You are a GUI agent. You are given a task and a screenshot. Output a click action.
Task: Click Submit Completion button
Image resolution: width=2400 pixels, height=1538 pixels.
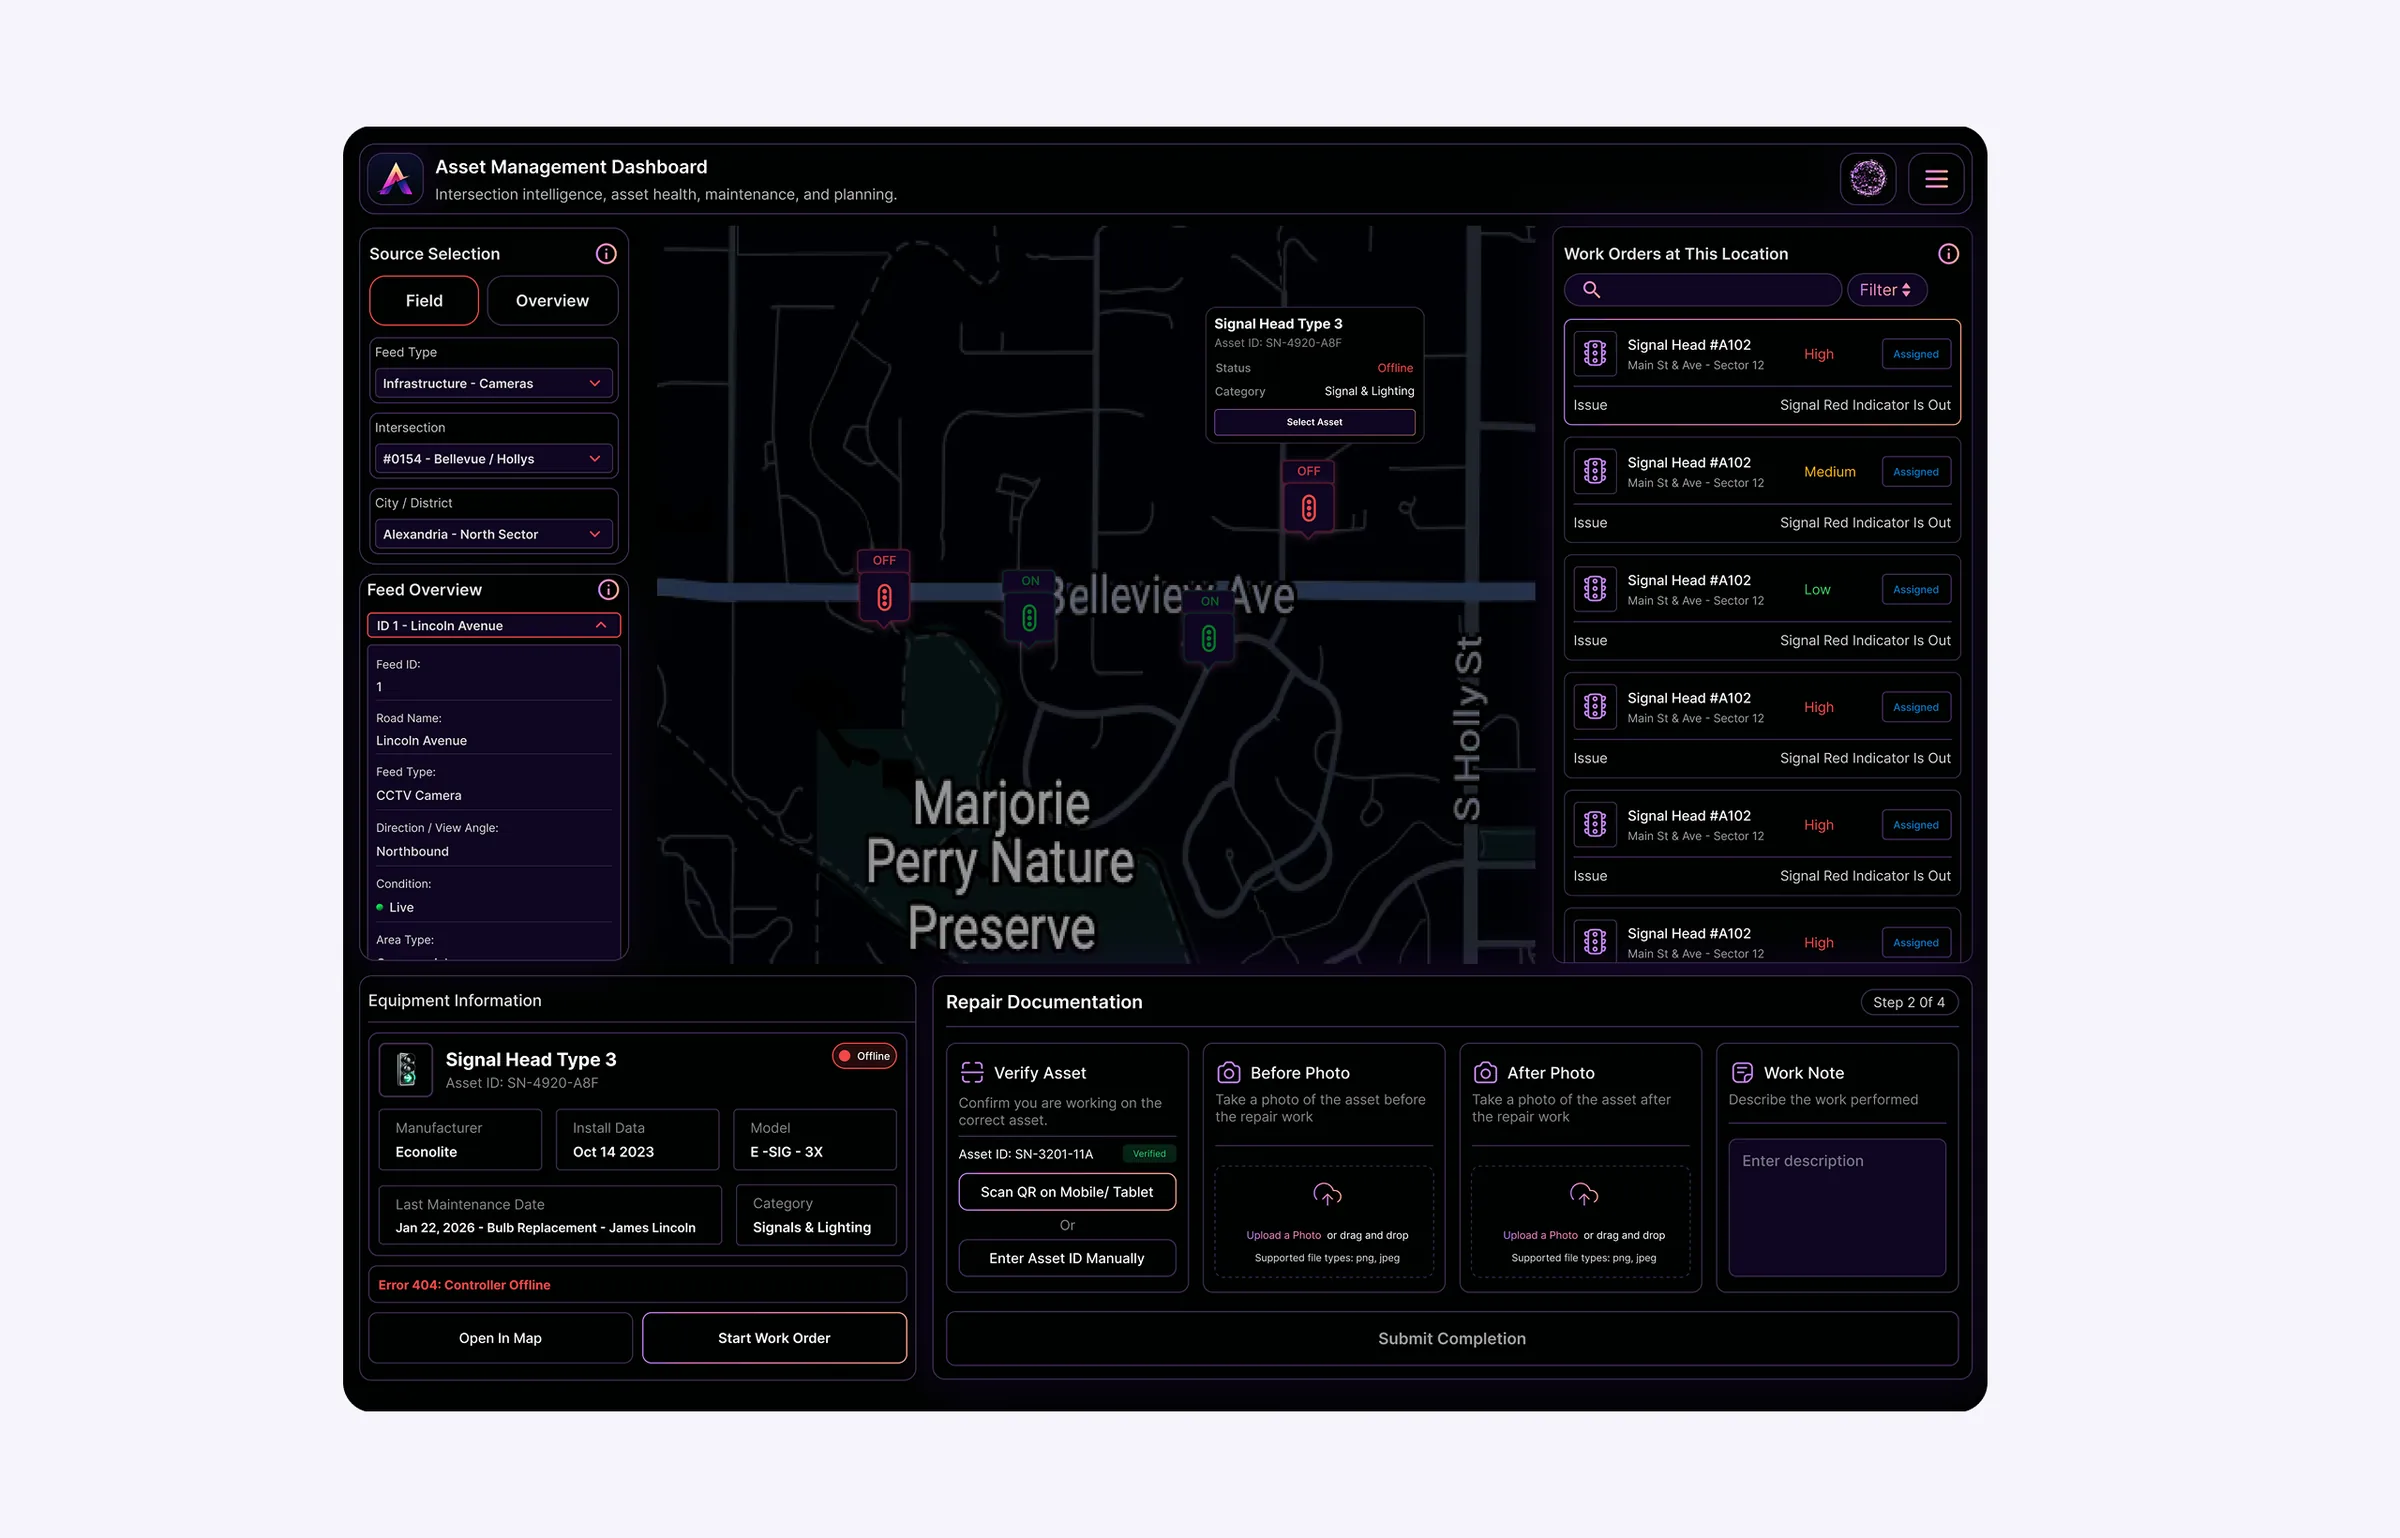click(1452, 1338)
